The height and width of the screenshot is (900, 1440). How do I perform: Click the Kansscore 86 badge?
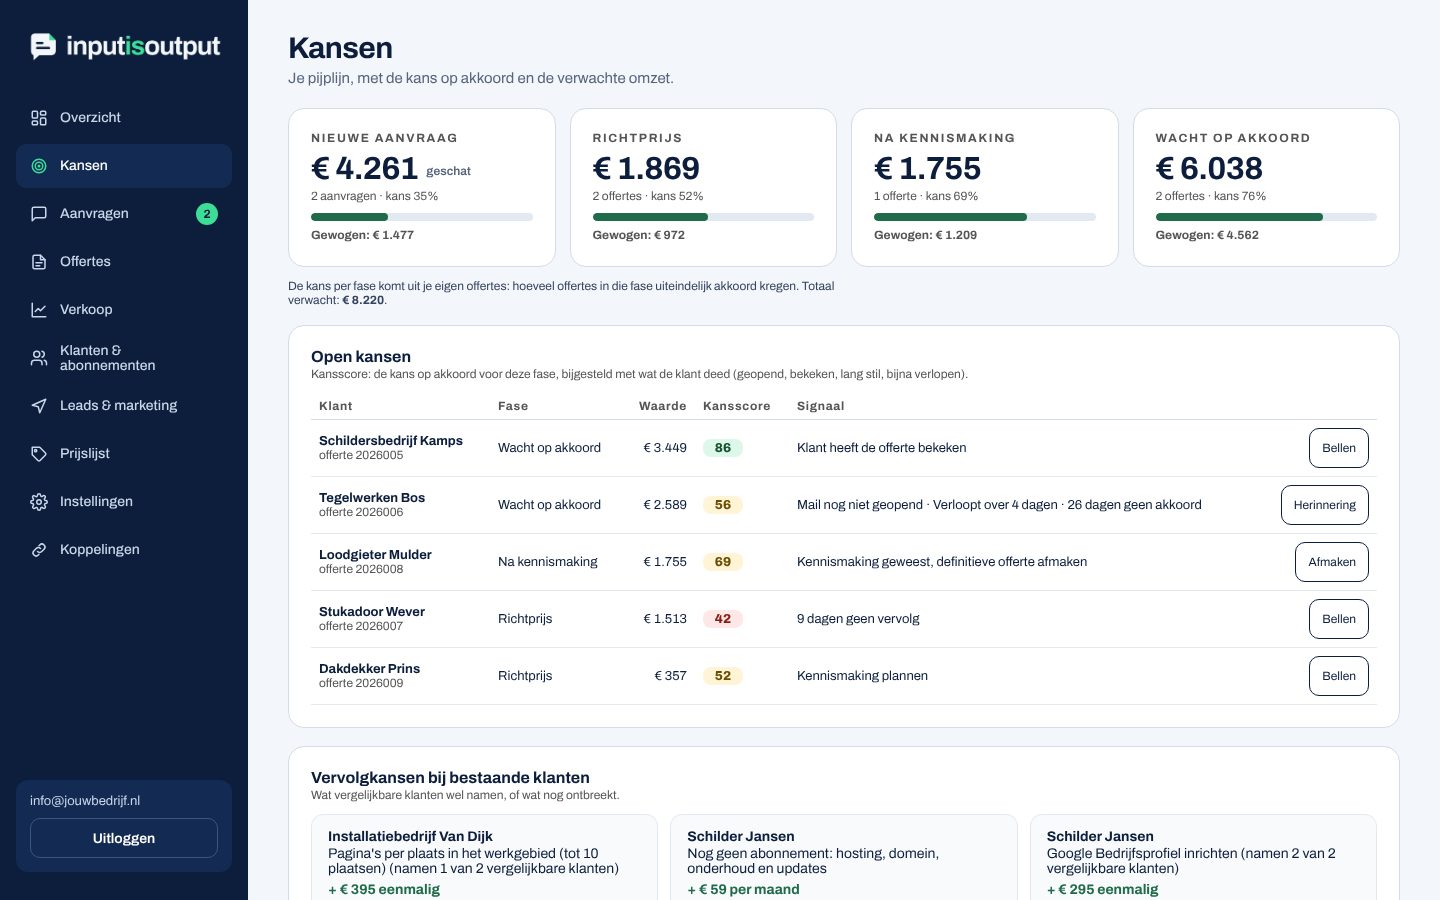[723, 448]
